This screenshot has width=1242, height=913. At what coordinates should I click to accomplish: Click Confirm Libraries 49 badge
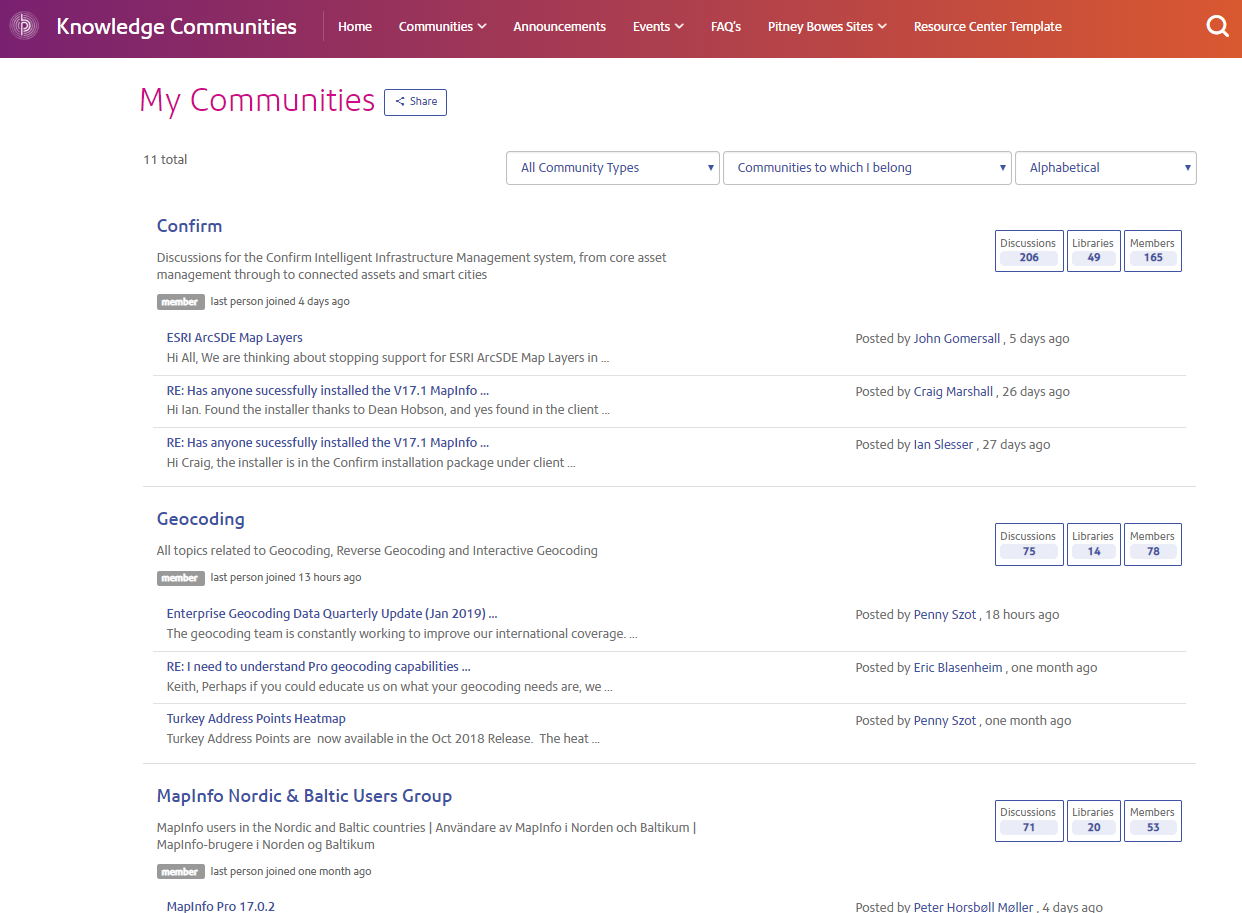pos(1093,251)
